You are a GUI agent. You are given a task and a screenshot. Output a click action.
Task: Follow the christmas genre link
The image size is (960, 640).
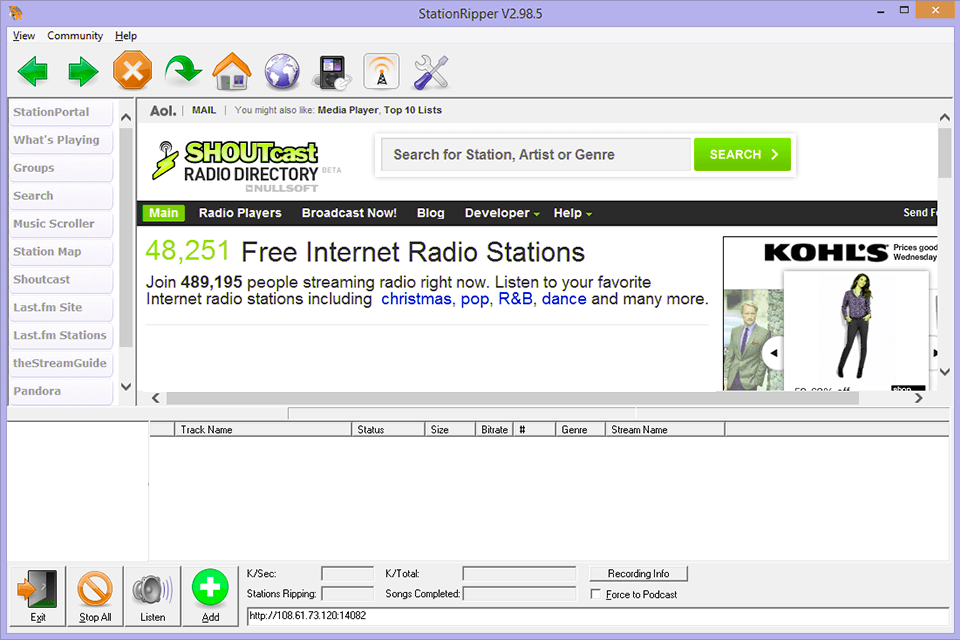pos(416,299)
